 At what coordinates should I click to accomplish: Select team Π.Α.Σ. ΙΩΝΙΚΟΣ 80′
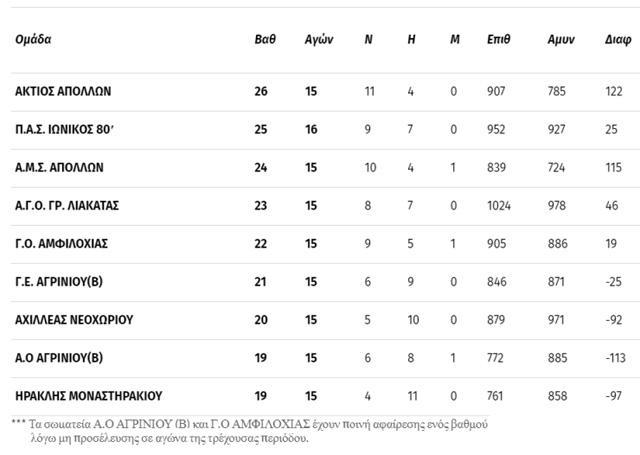point(65,129)
